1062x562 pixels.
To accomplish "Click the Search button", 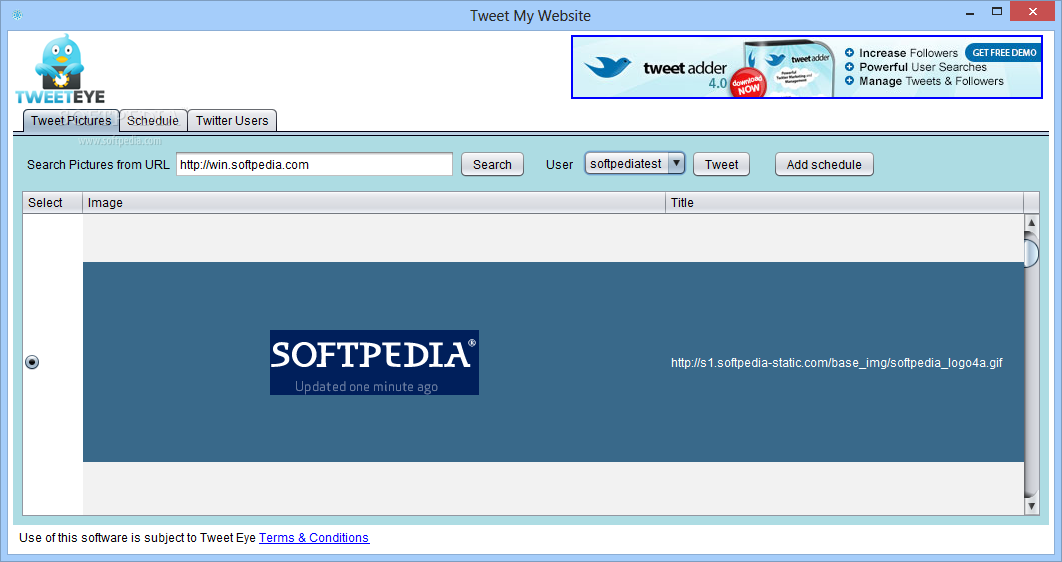I will [x=492, y=165].
